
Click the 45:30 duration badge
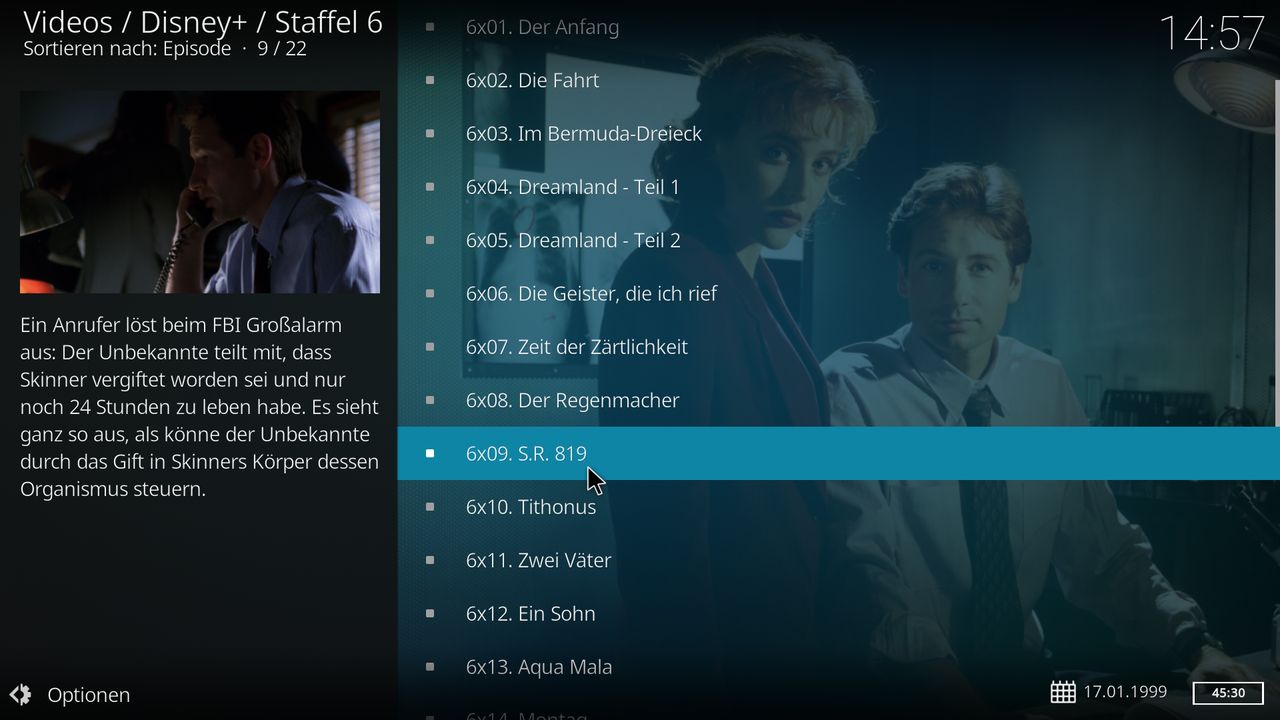tap(1228, 693)
